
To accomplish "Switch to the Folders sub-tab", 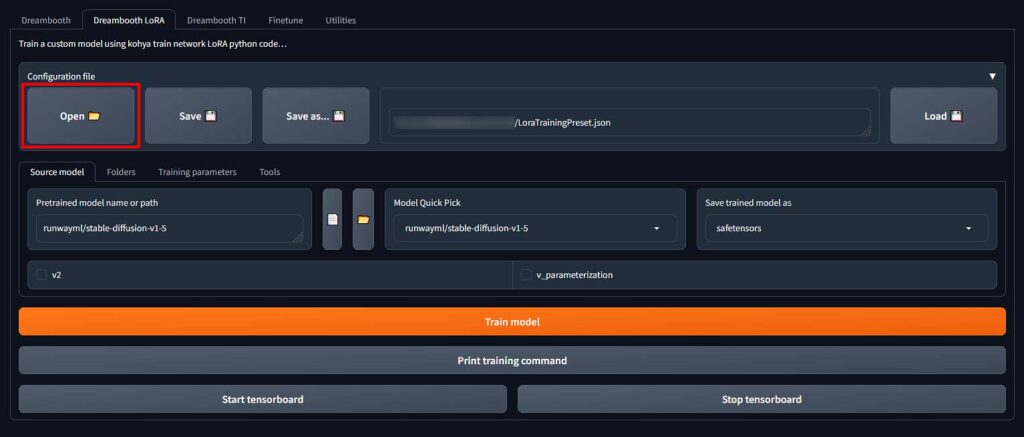I will click(x=121, y=172).
